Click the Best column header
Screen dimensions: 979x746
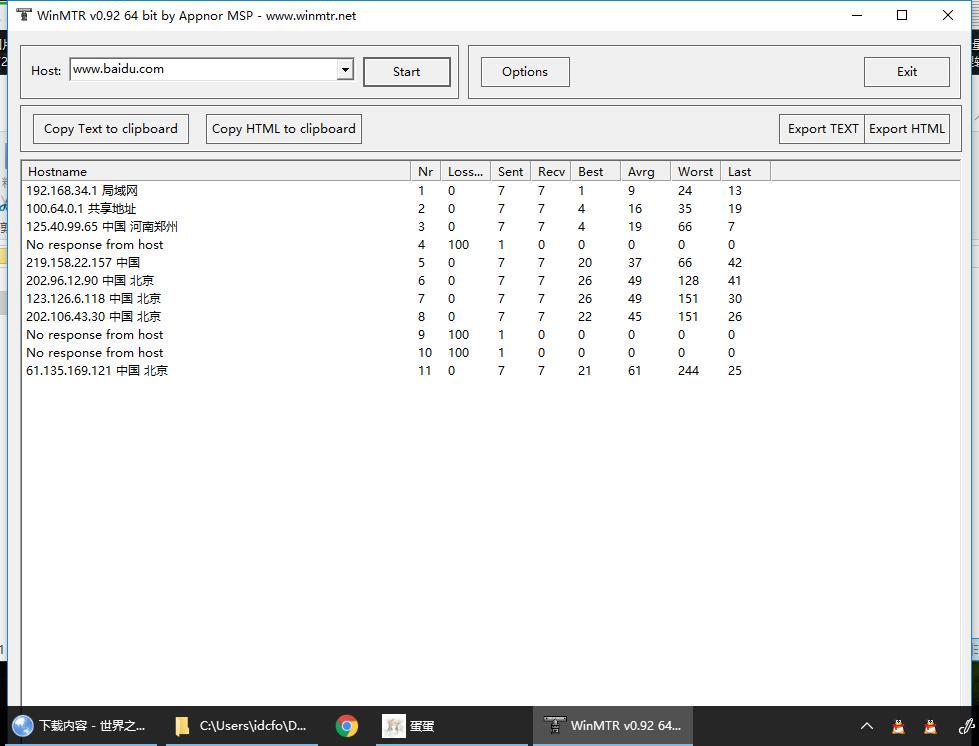pyautogui.click(x=595, y=172)
